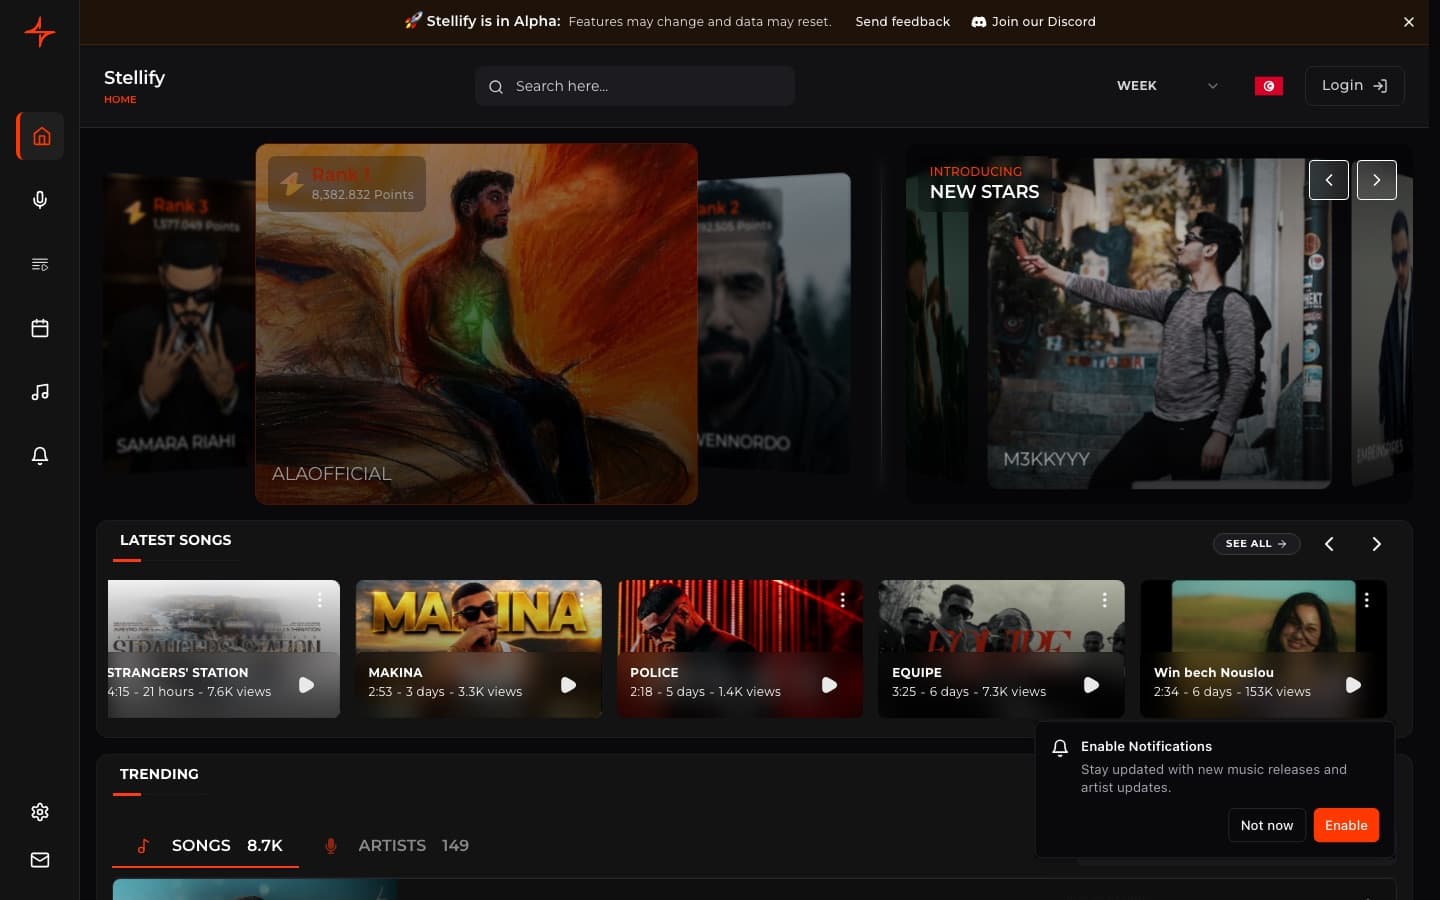Viewport: 1440px width, 900px height.
Task: Switch to the SONGS trending tab
Action: pos(206,846)
